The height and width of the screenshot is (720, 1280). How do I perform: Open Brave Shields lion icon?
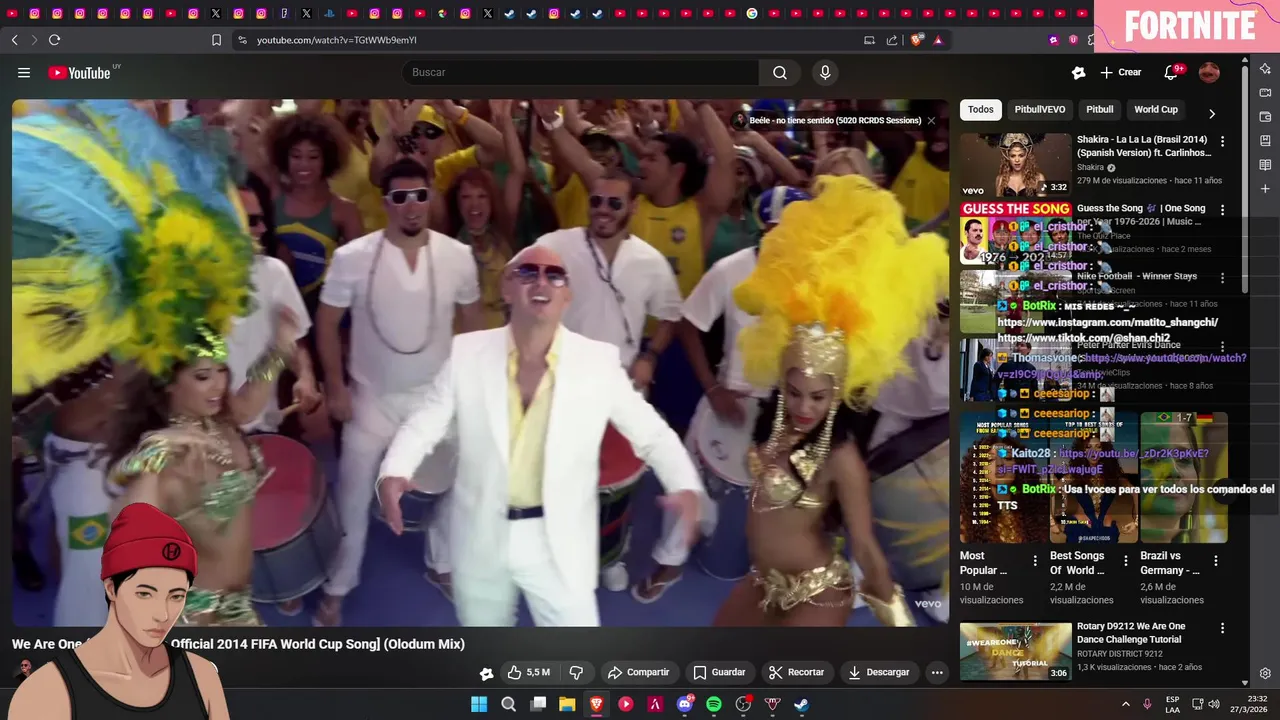917,40
